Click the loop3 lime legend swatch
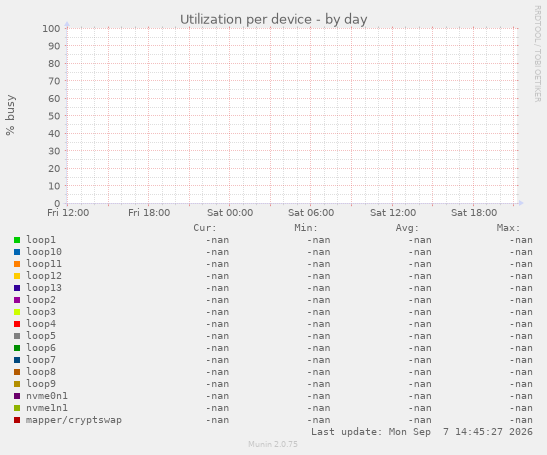This screenshot has height=455, width=547. coord(17,312)
